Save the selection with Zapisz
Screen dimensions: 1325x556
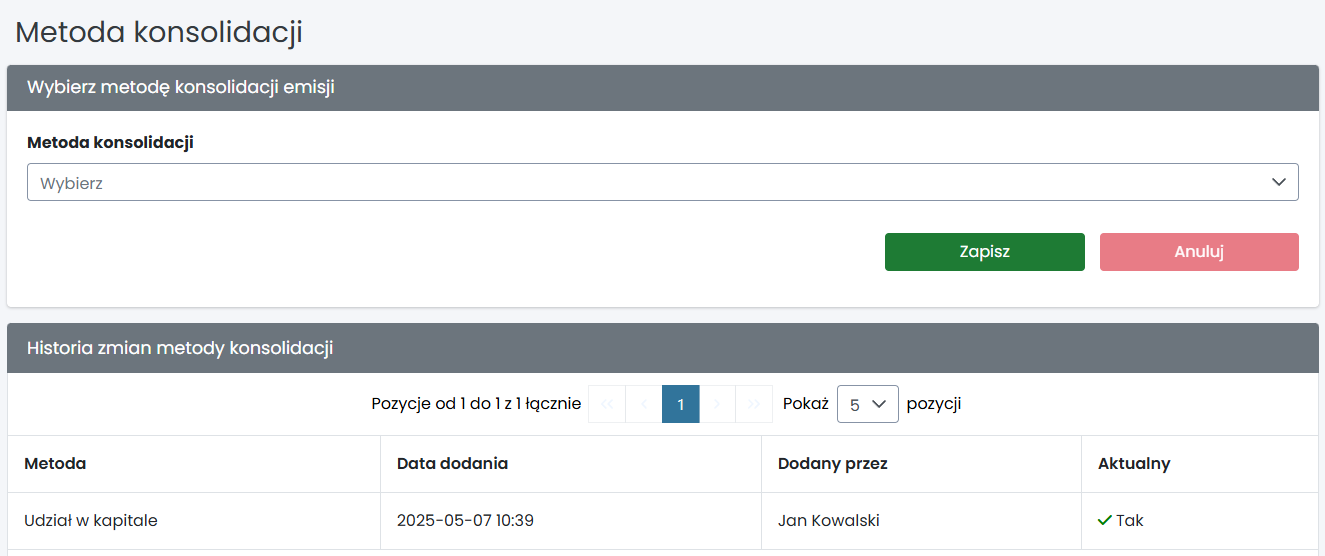point(984,252)
